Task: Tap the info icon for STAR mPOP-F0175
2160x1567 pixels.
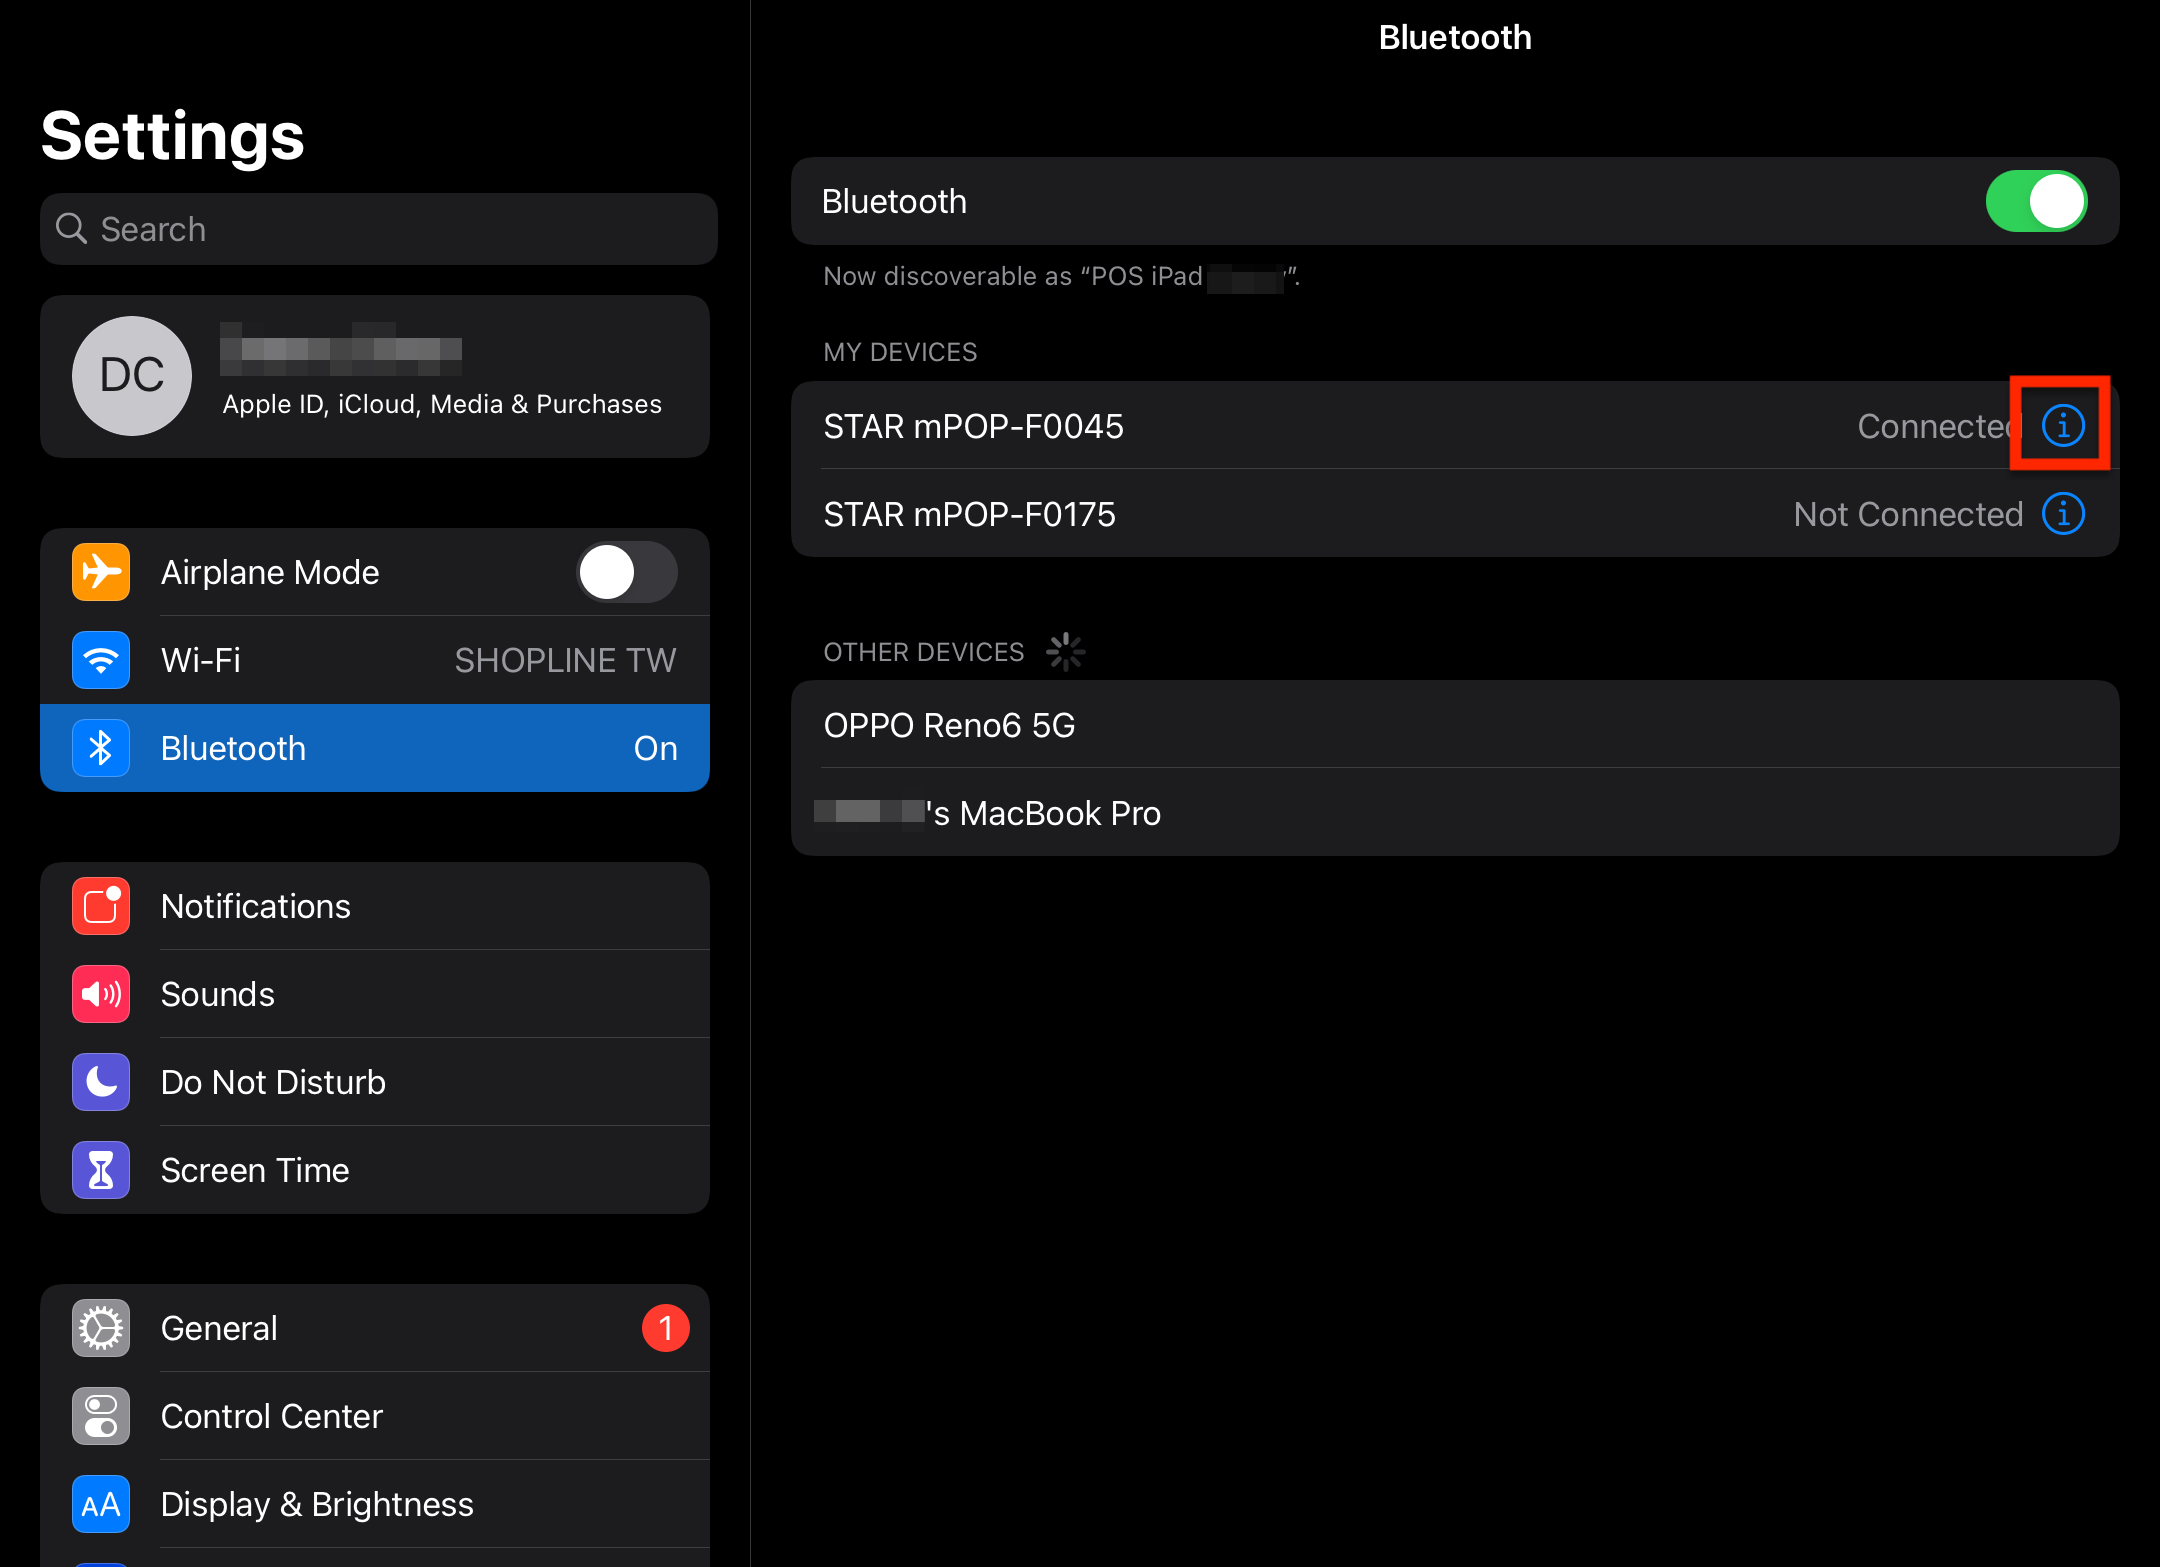Action: tap(2062, 514)
